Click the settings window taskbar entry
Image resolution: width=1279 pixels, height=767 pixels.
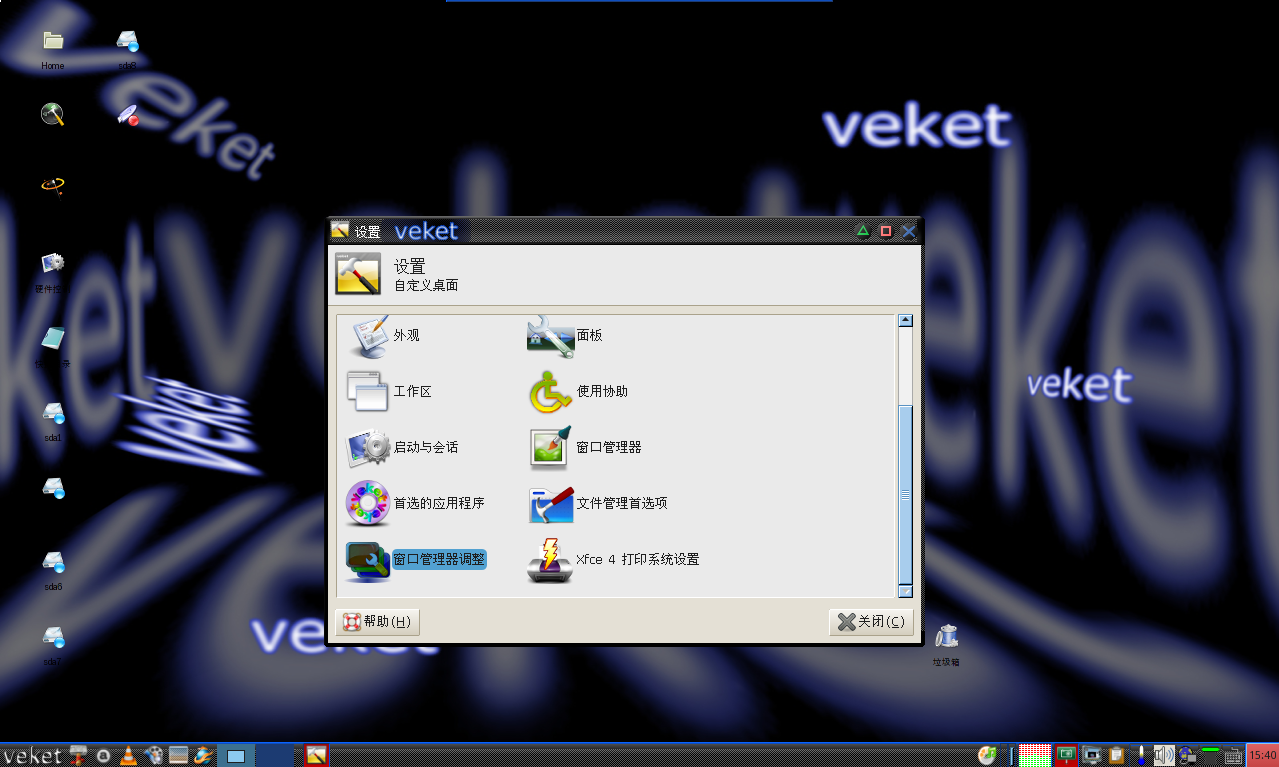[x=317, y=755]
